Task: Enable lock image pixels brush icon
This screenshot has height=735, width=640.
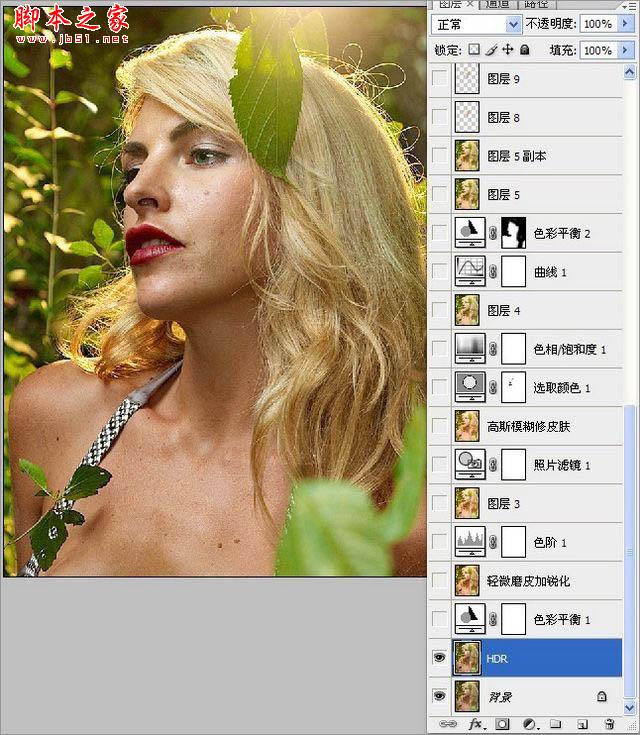Action: pyautogui.click(x=491, y=50)
